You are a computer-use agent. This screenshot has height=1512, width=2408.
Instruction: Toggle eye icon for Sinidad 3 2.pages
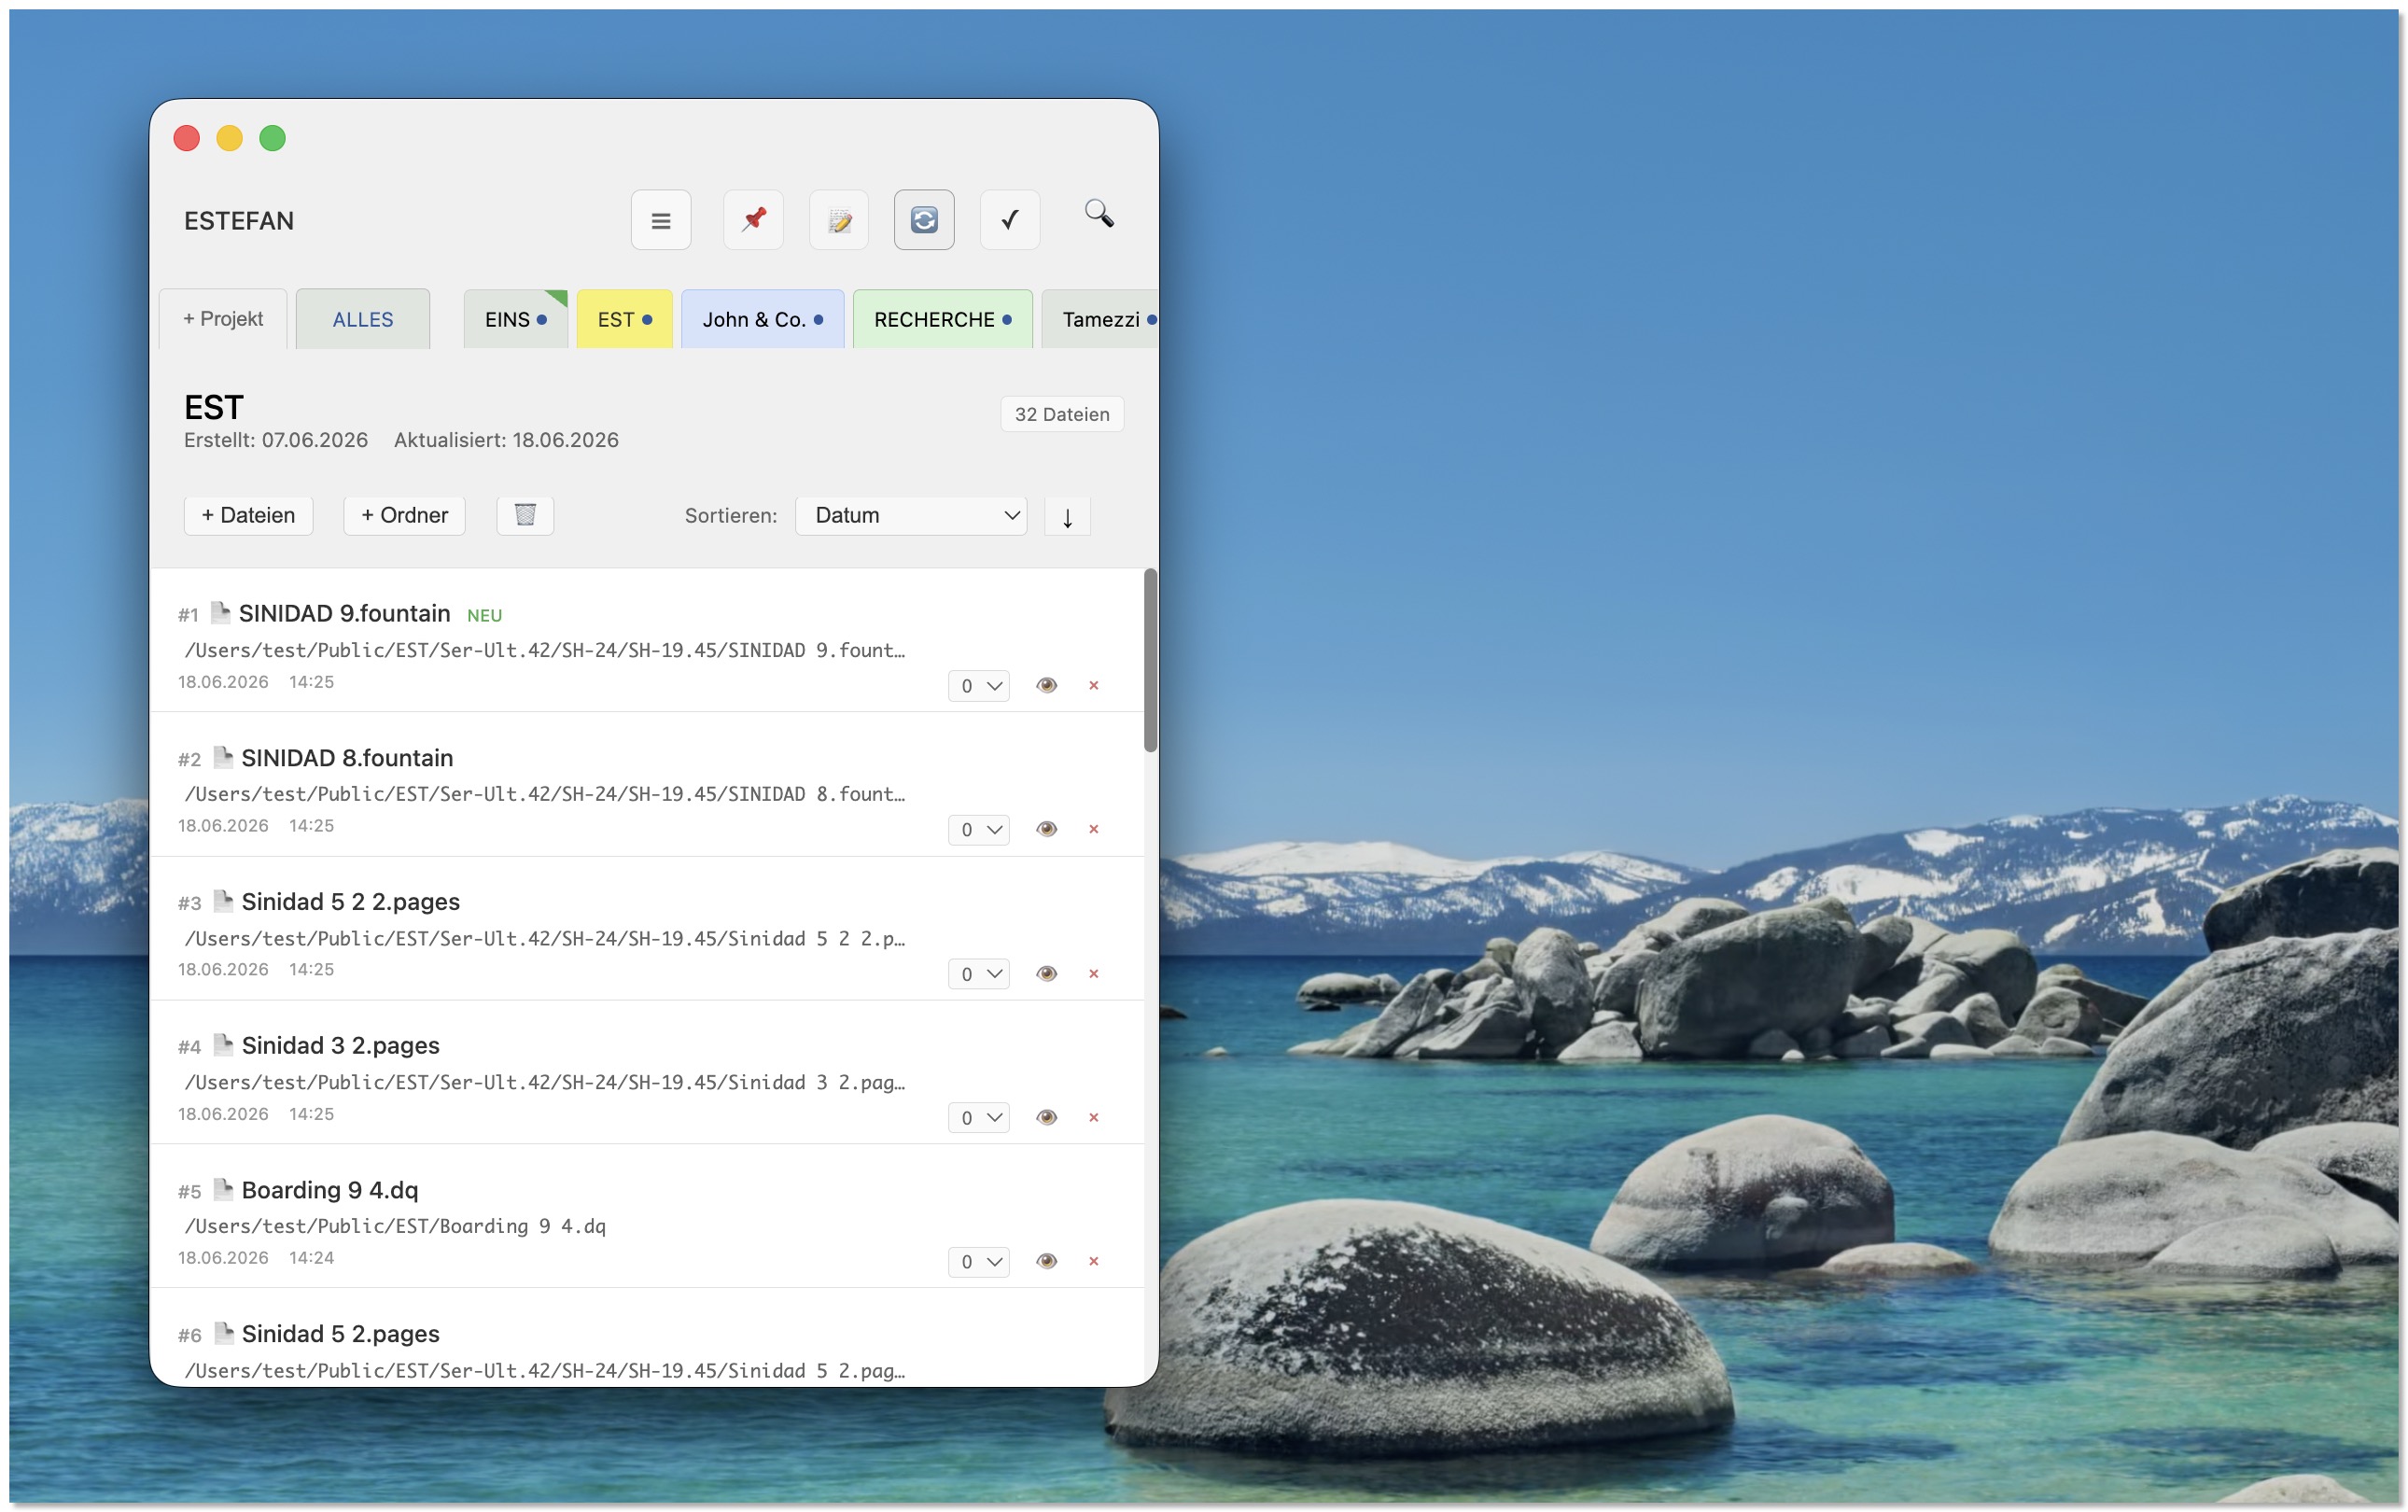[x=1046, y=1117]
